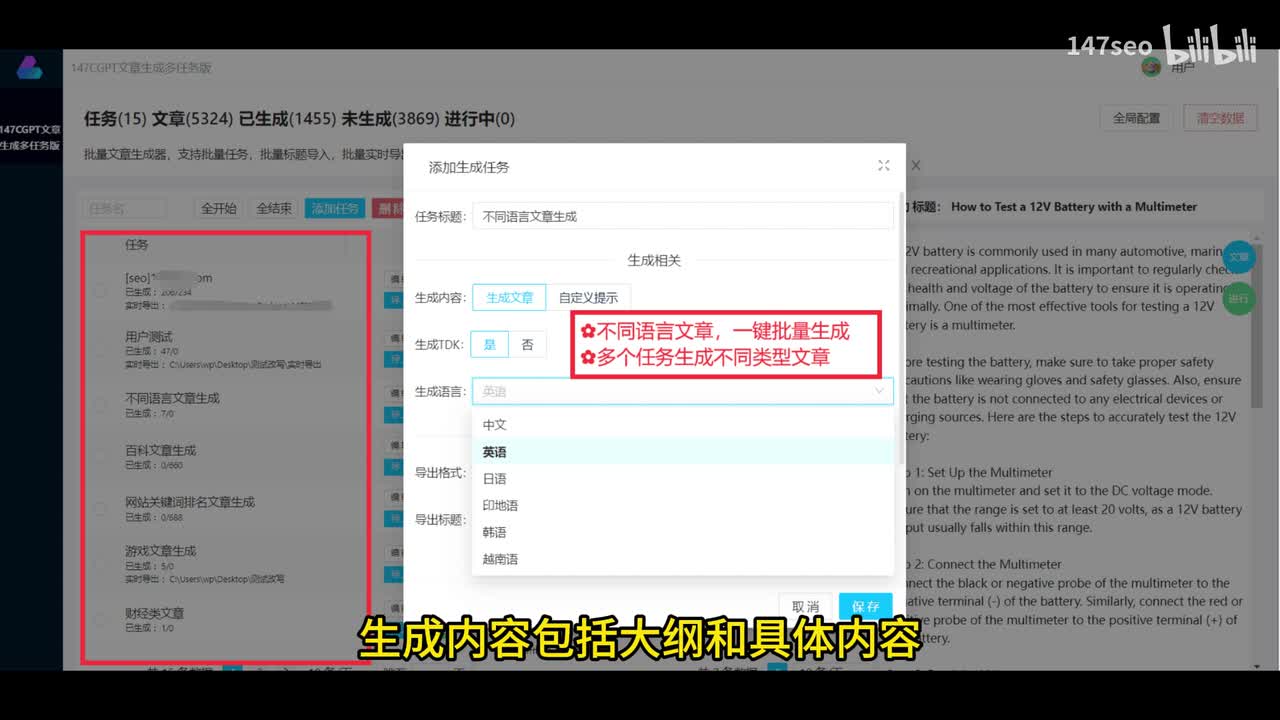Click the 取消 button

(805, 606)
